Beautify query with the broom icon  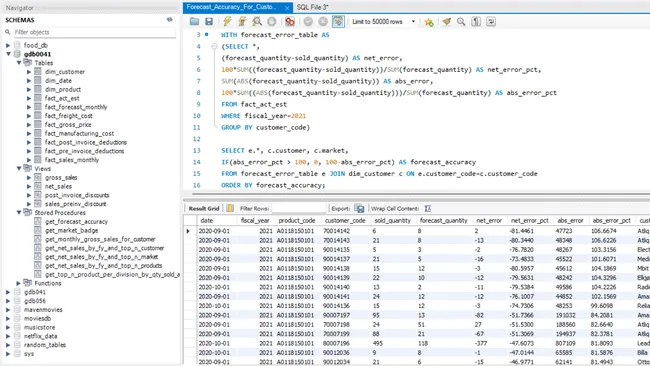tap(446, 22)
